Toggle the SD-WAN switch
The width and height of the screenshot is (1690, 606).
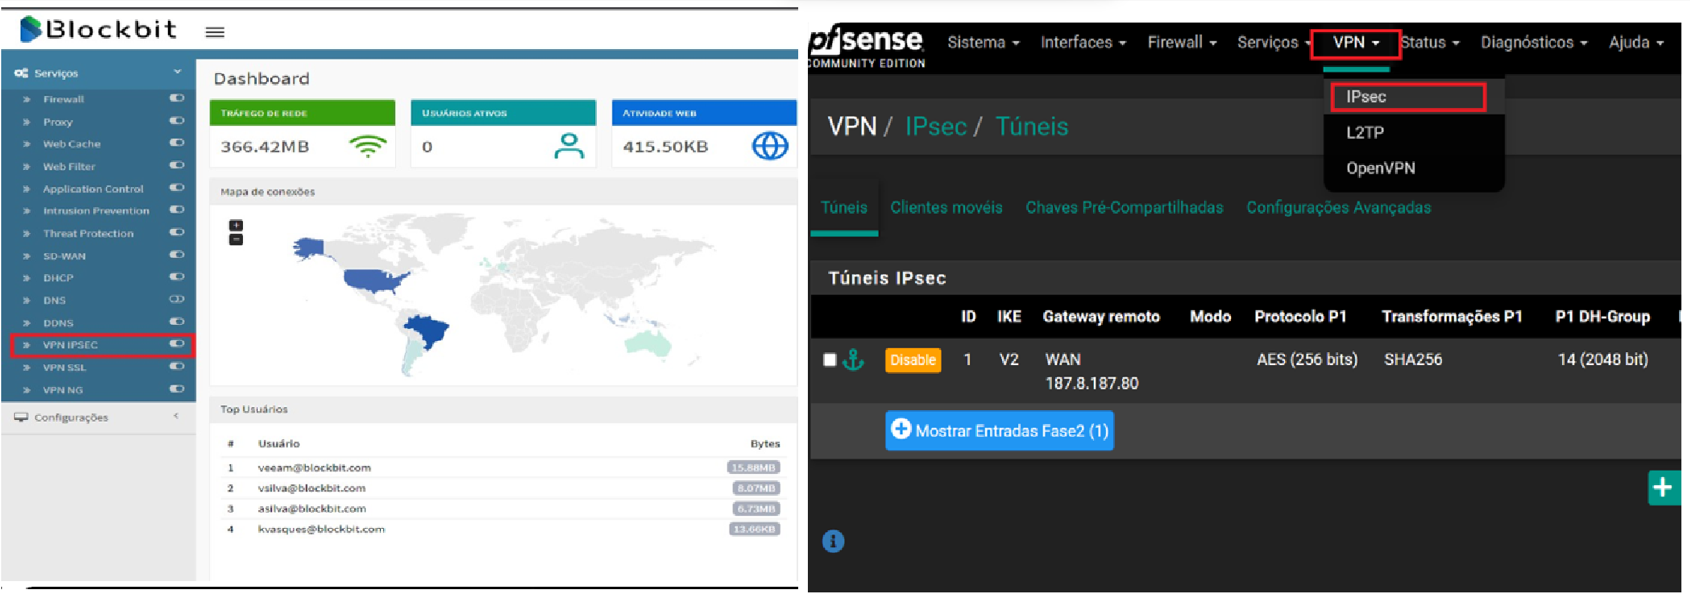point(177,255)
